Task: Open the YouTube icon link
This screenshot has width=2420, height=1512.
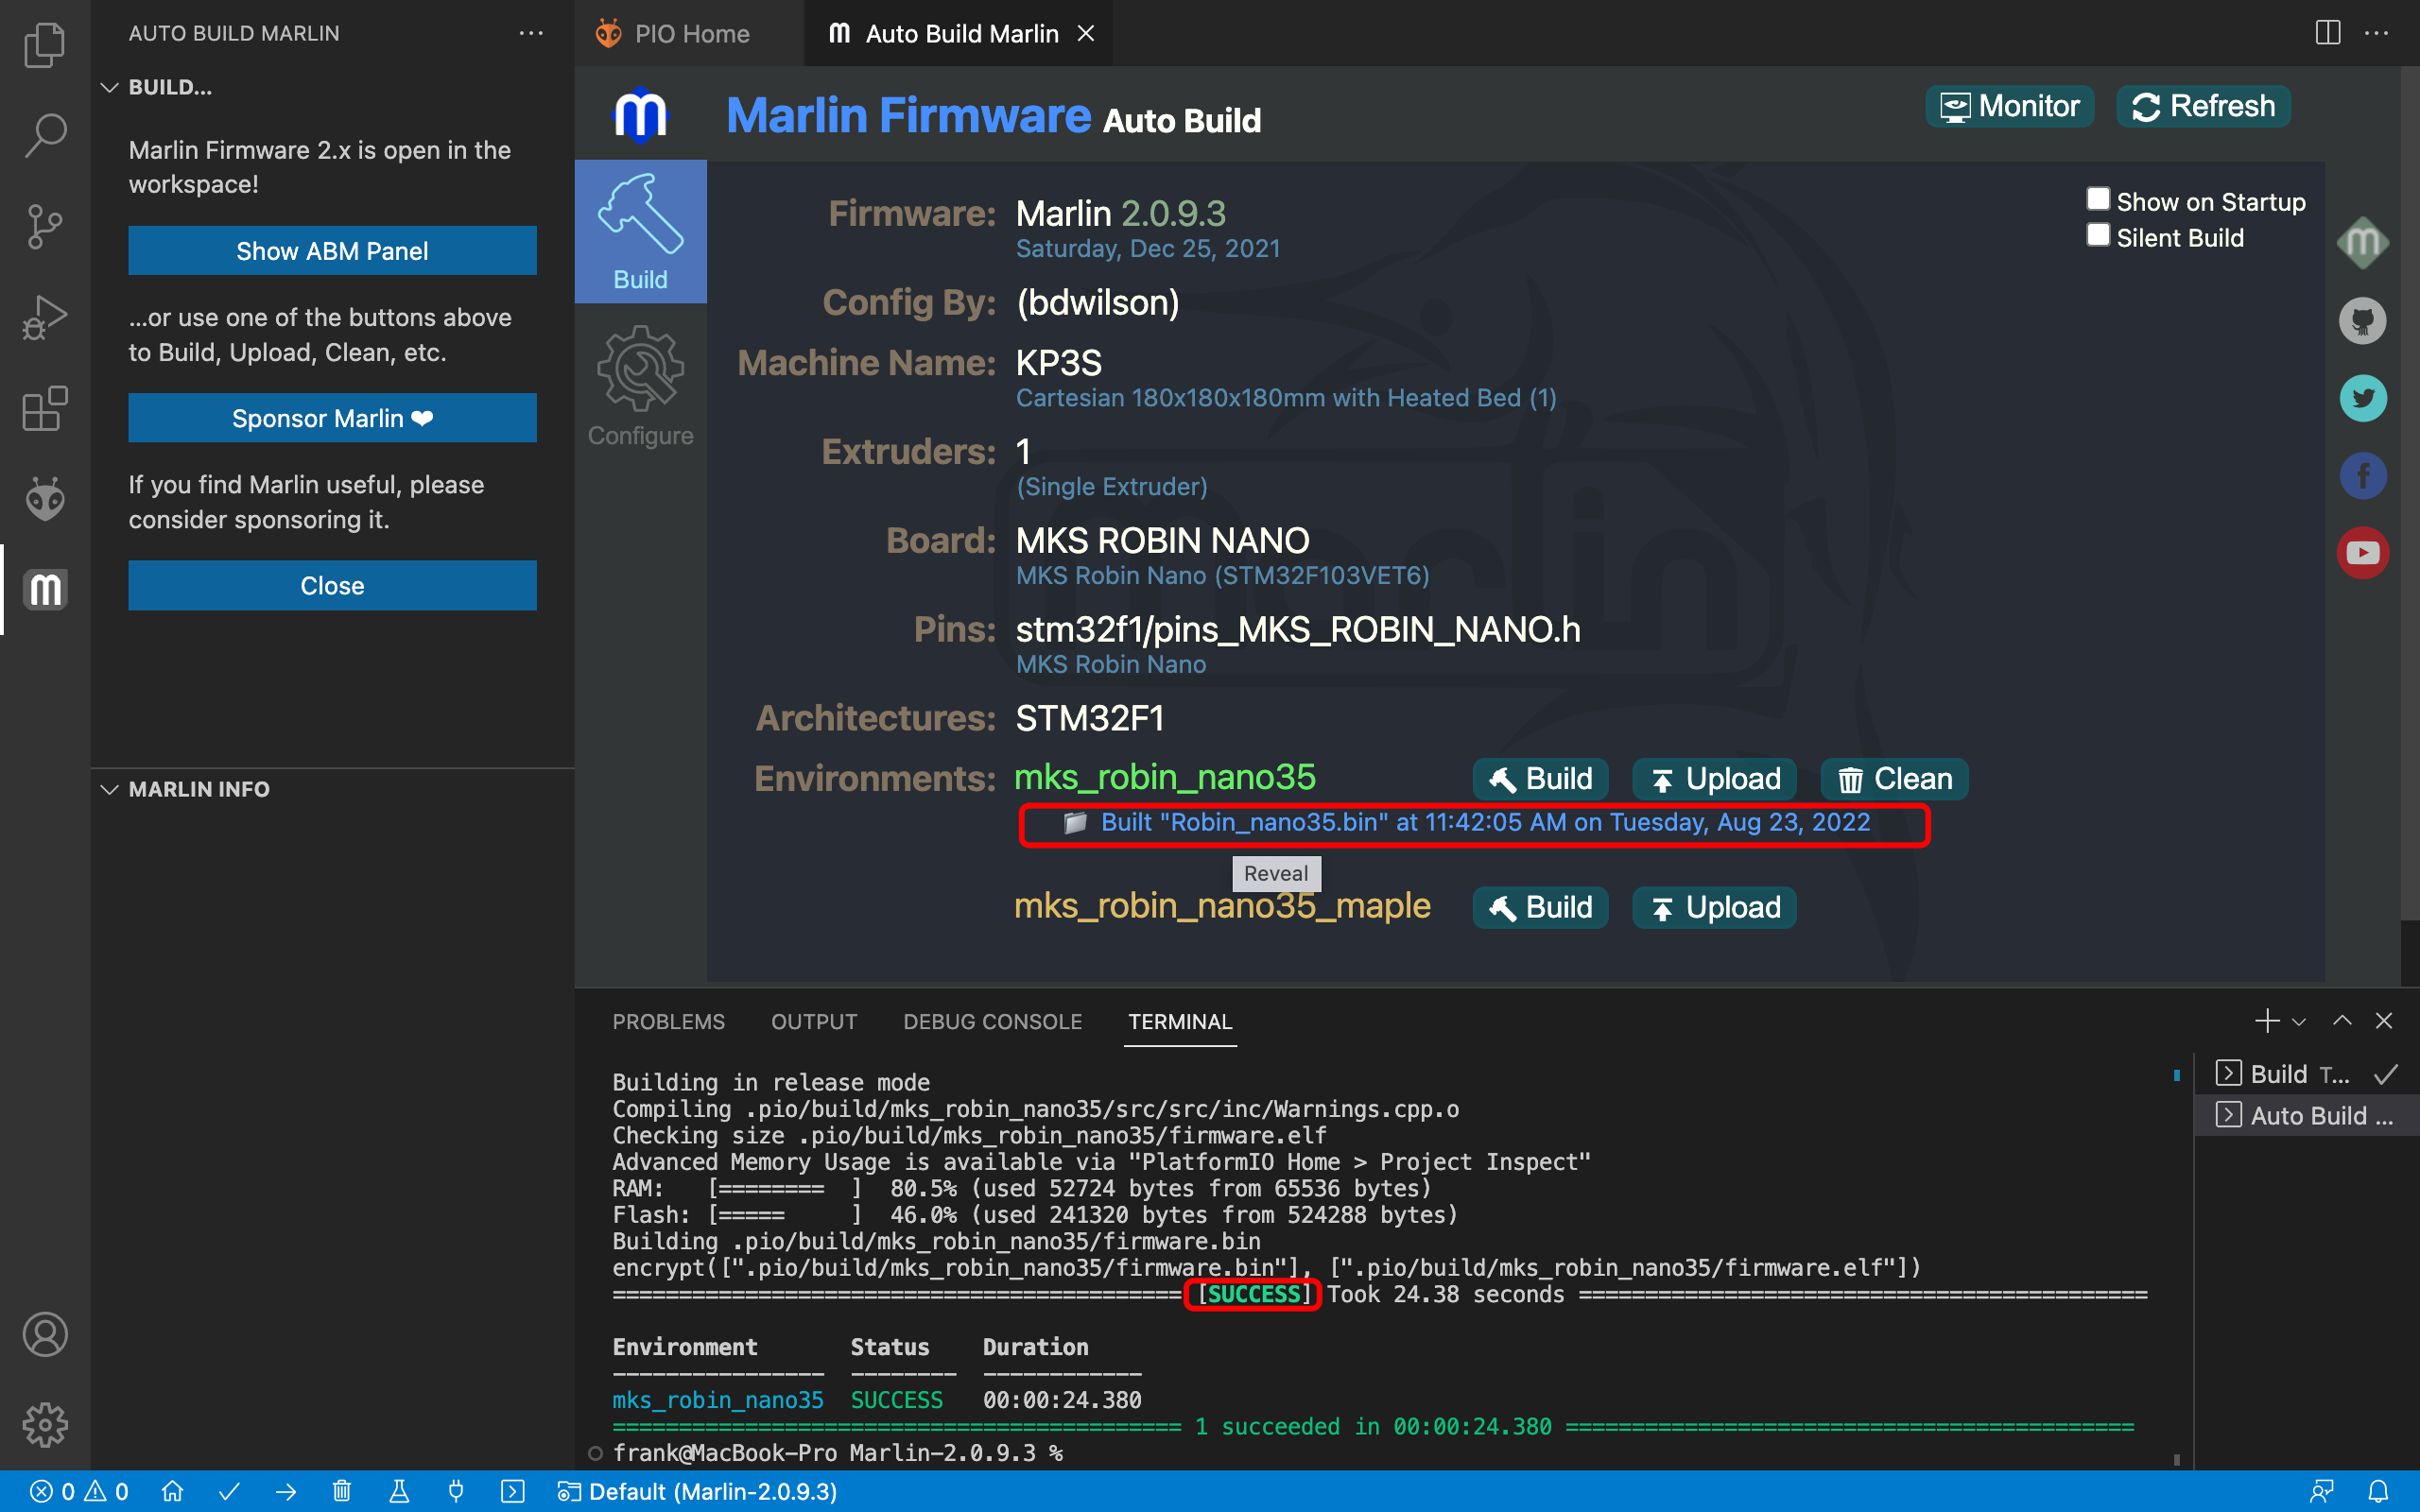Action: (2362, 552)
